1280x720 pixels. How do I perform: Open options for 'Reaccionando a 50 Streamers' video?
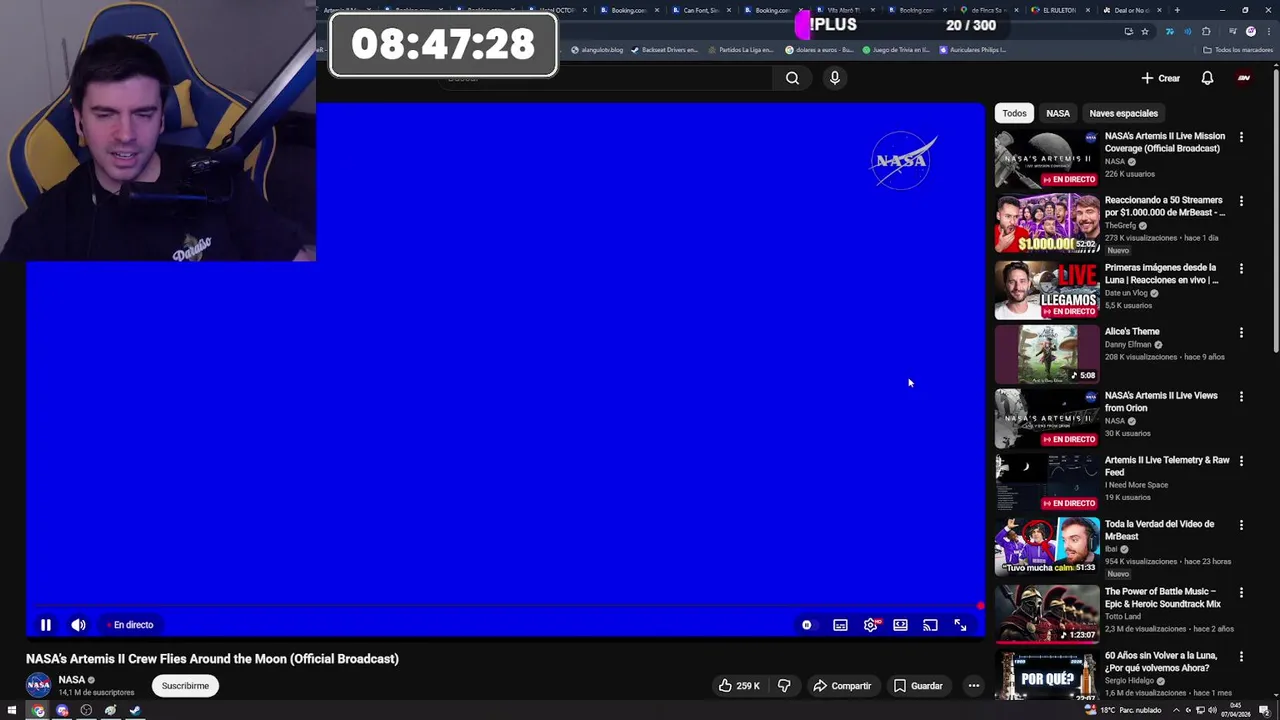point(1241,201)
